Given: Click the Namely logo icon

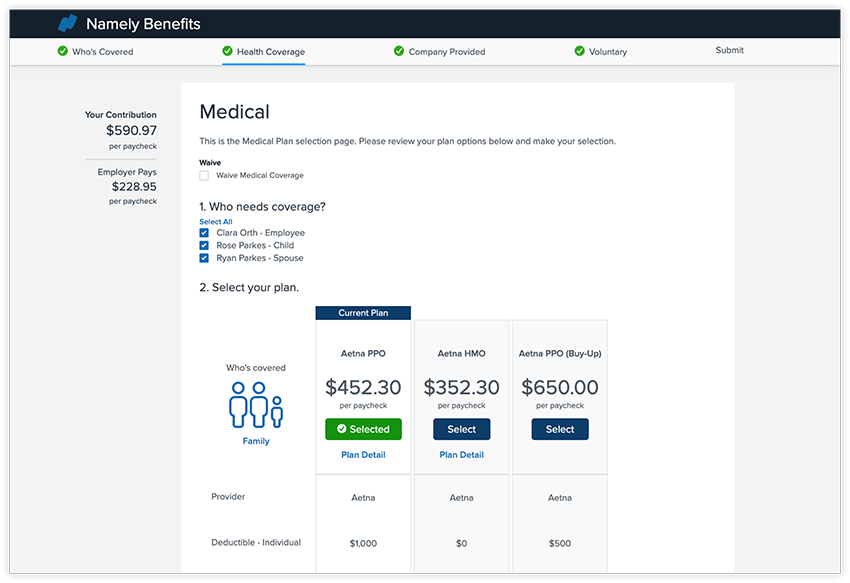Looking at the screenshot, I should point(66,22).
